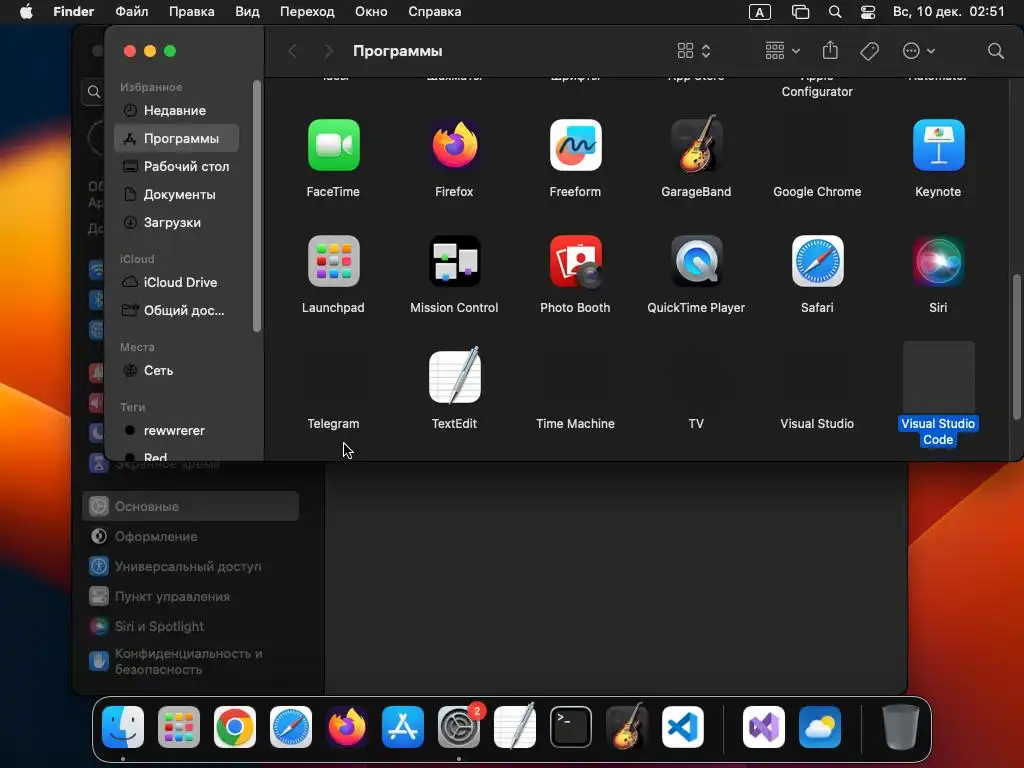This screenshot has width=1024, height=768.
Task: Go back in Finder navigation
Action: [293, 51]
